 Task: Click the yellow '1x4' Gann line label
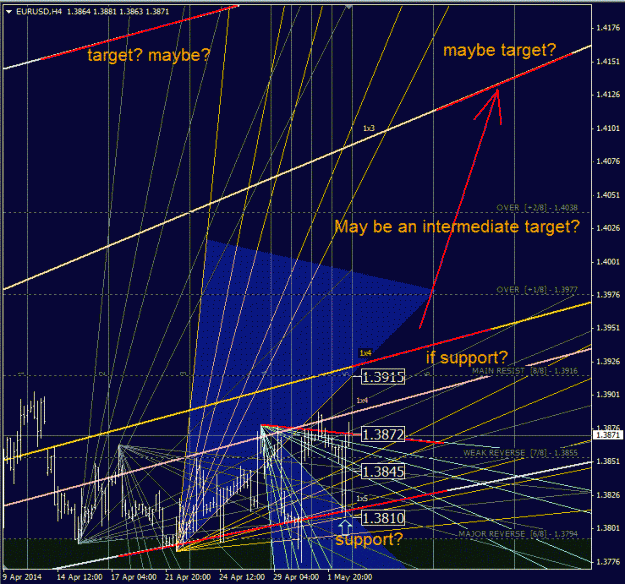click(x=366, y=353)
